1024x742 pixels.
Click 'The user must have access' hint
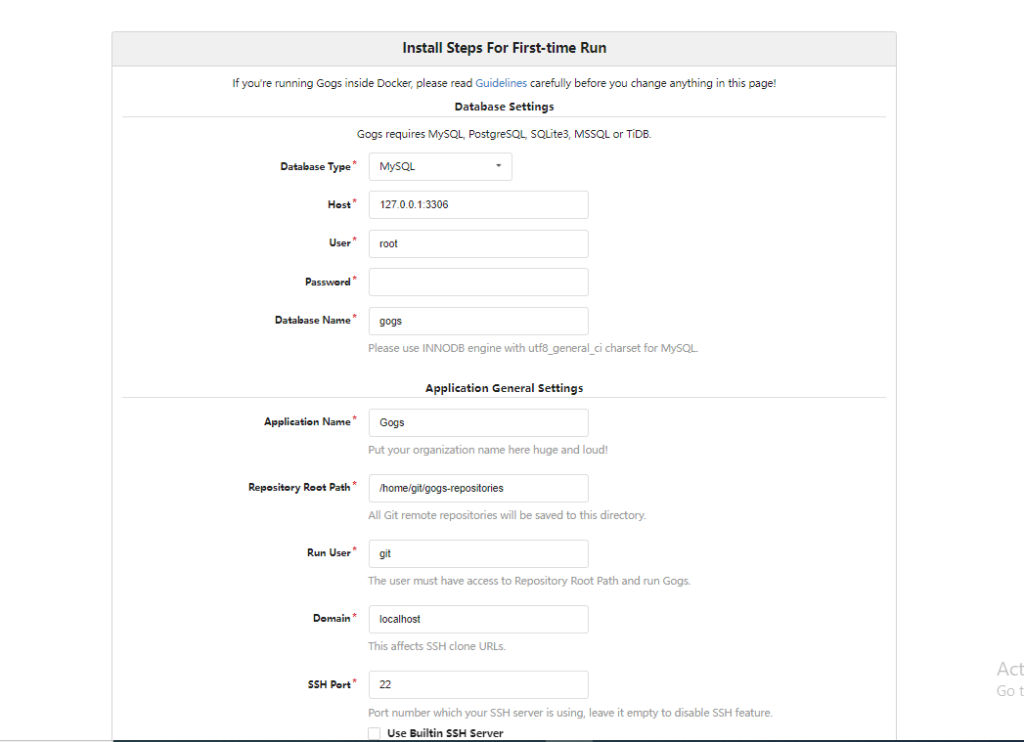529,581
